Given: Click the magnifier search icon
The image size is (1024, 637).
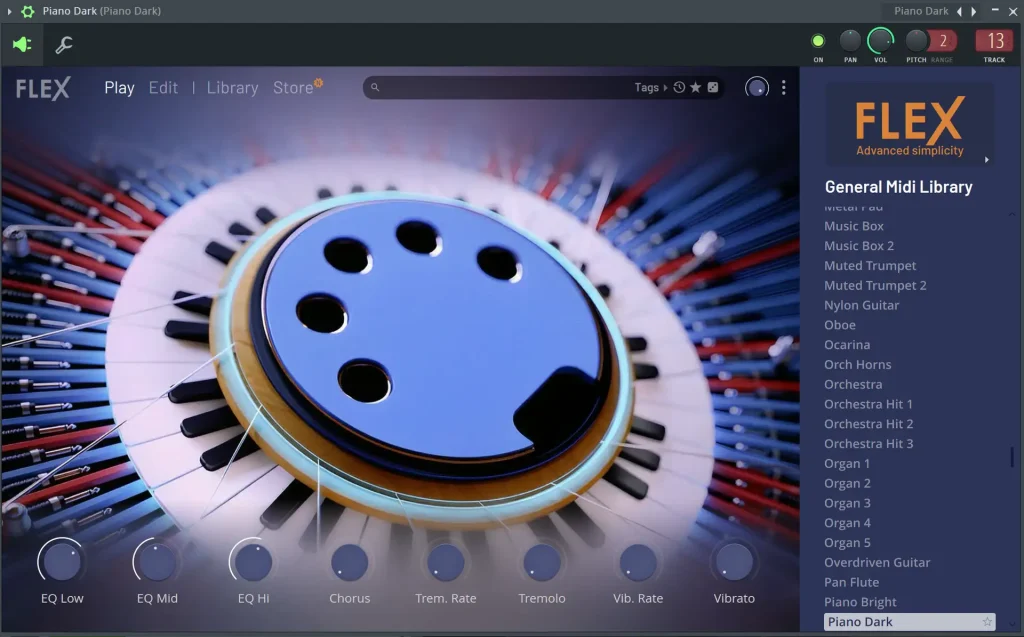Looking at the screenshot, I should (x=375, y=87).
